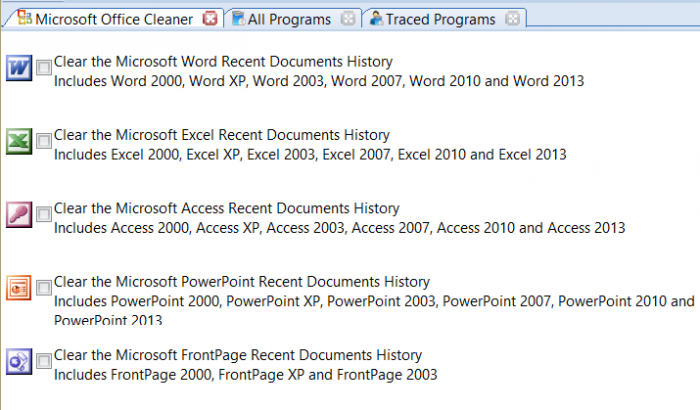Select the FrontPage recent documents checkbox
This screenshot has width=700, height=410.
[44, 361]
